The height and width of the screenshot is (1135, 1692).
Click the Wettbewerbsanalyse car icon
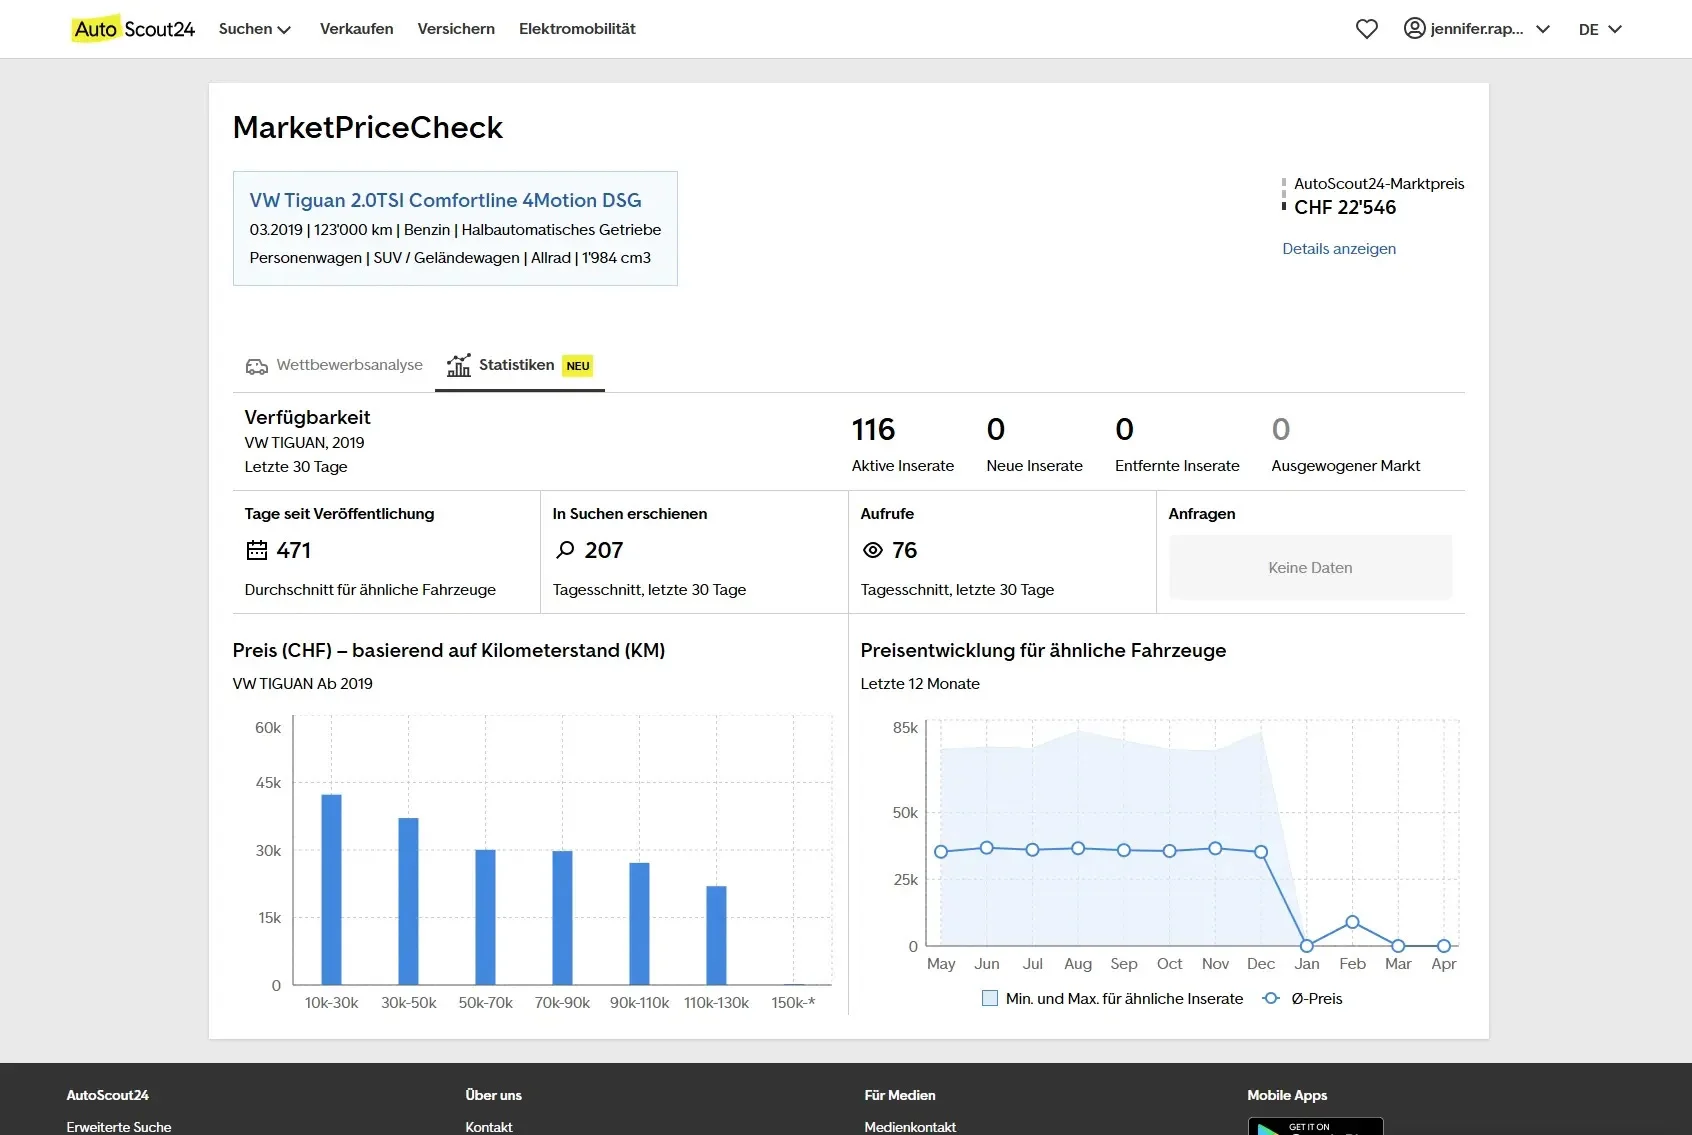(257, 366)
